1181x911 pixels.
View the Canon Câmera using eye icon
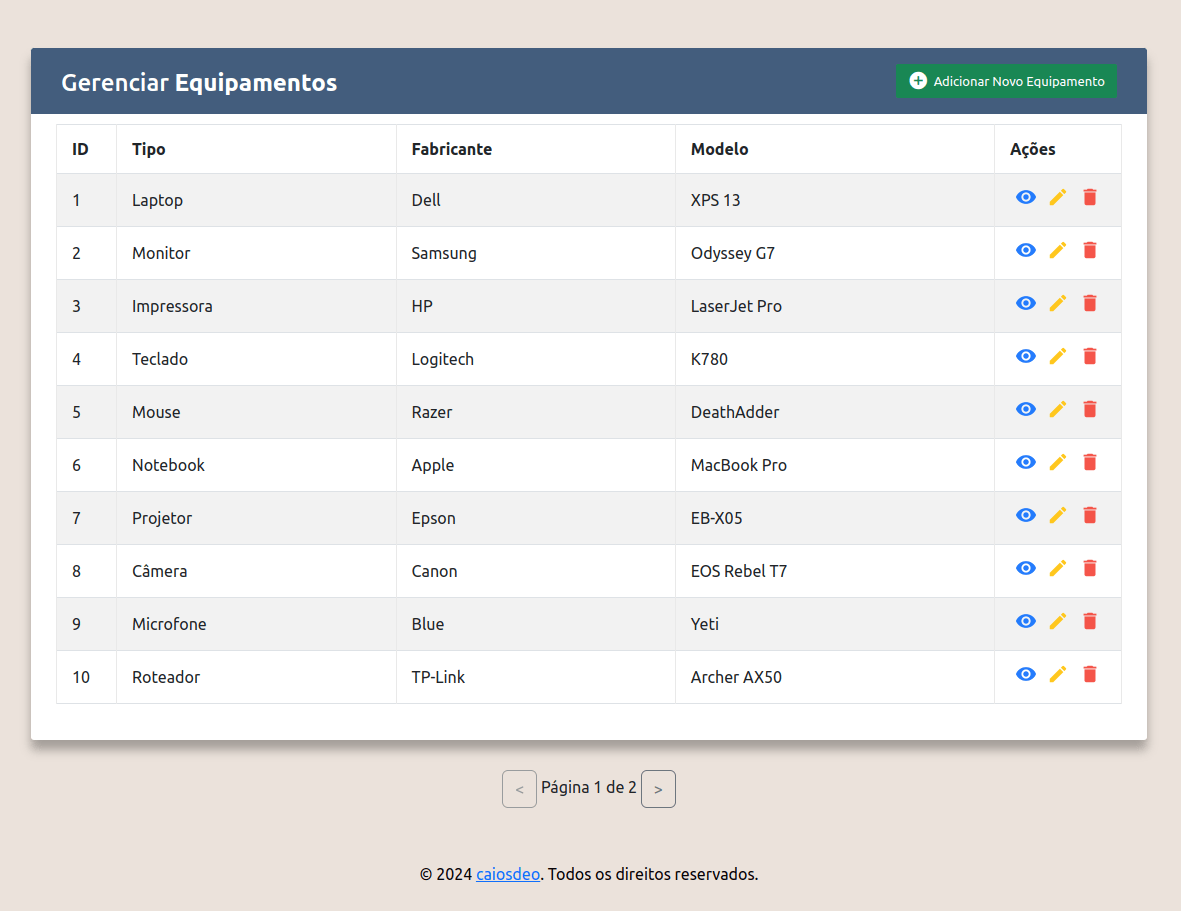pyautogui.click(x=1025, y=568)
